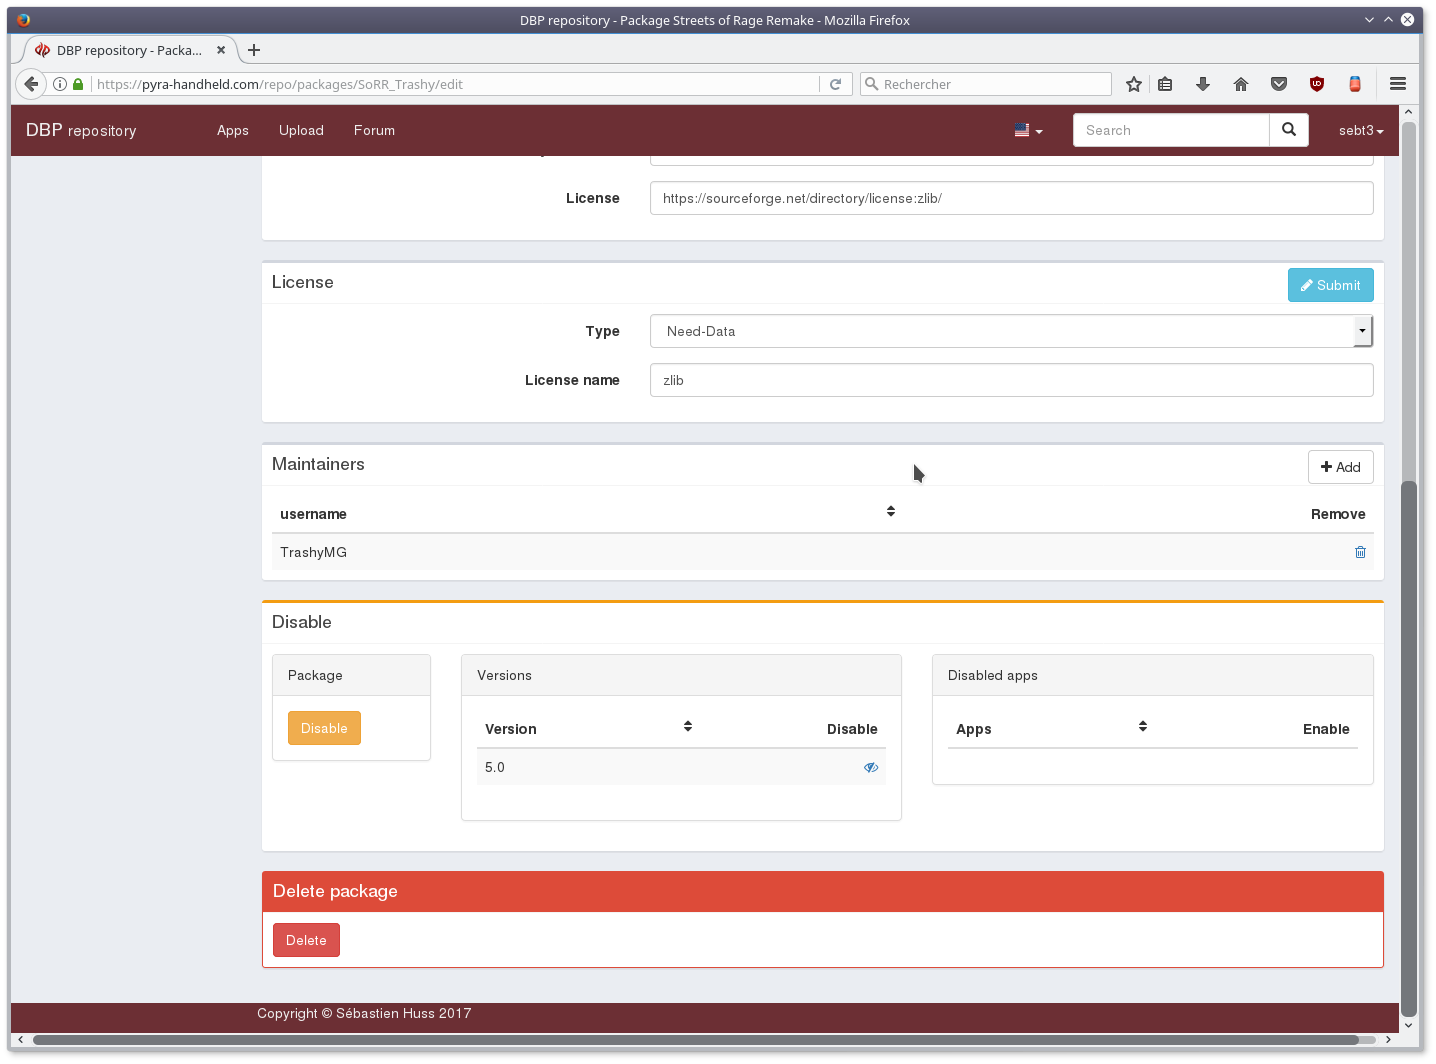Open the language flag dropdown
This screenshot has height=1064, width=1436.
[1028, 131]
